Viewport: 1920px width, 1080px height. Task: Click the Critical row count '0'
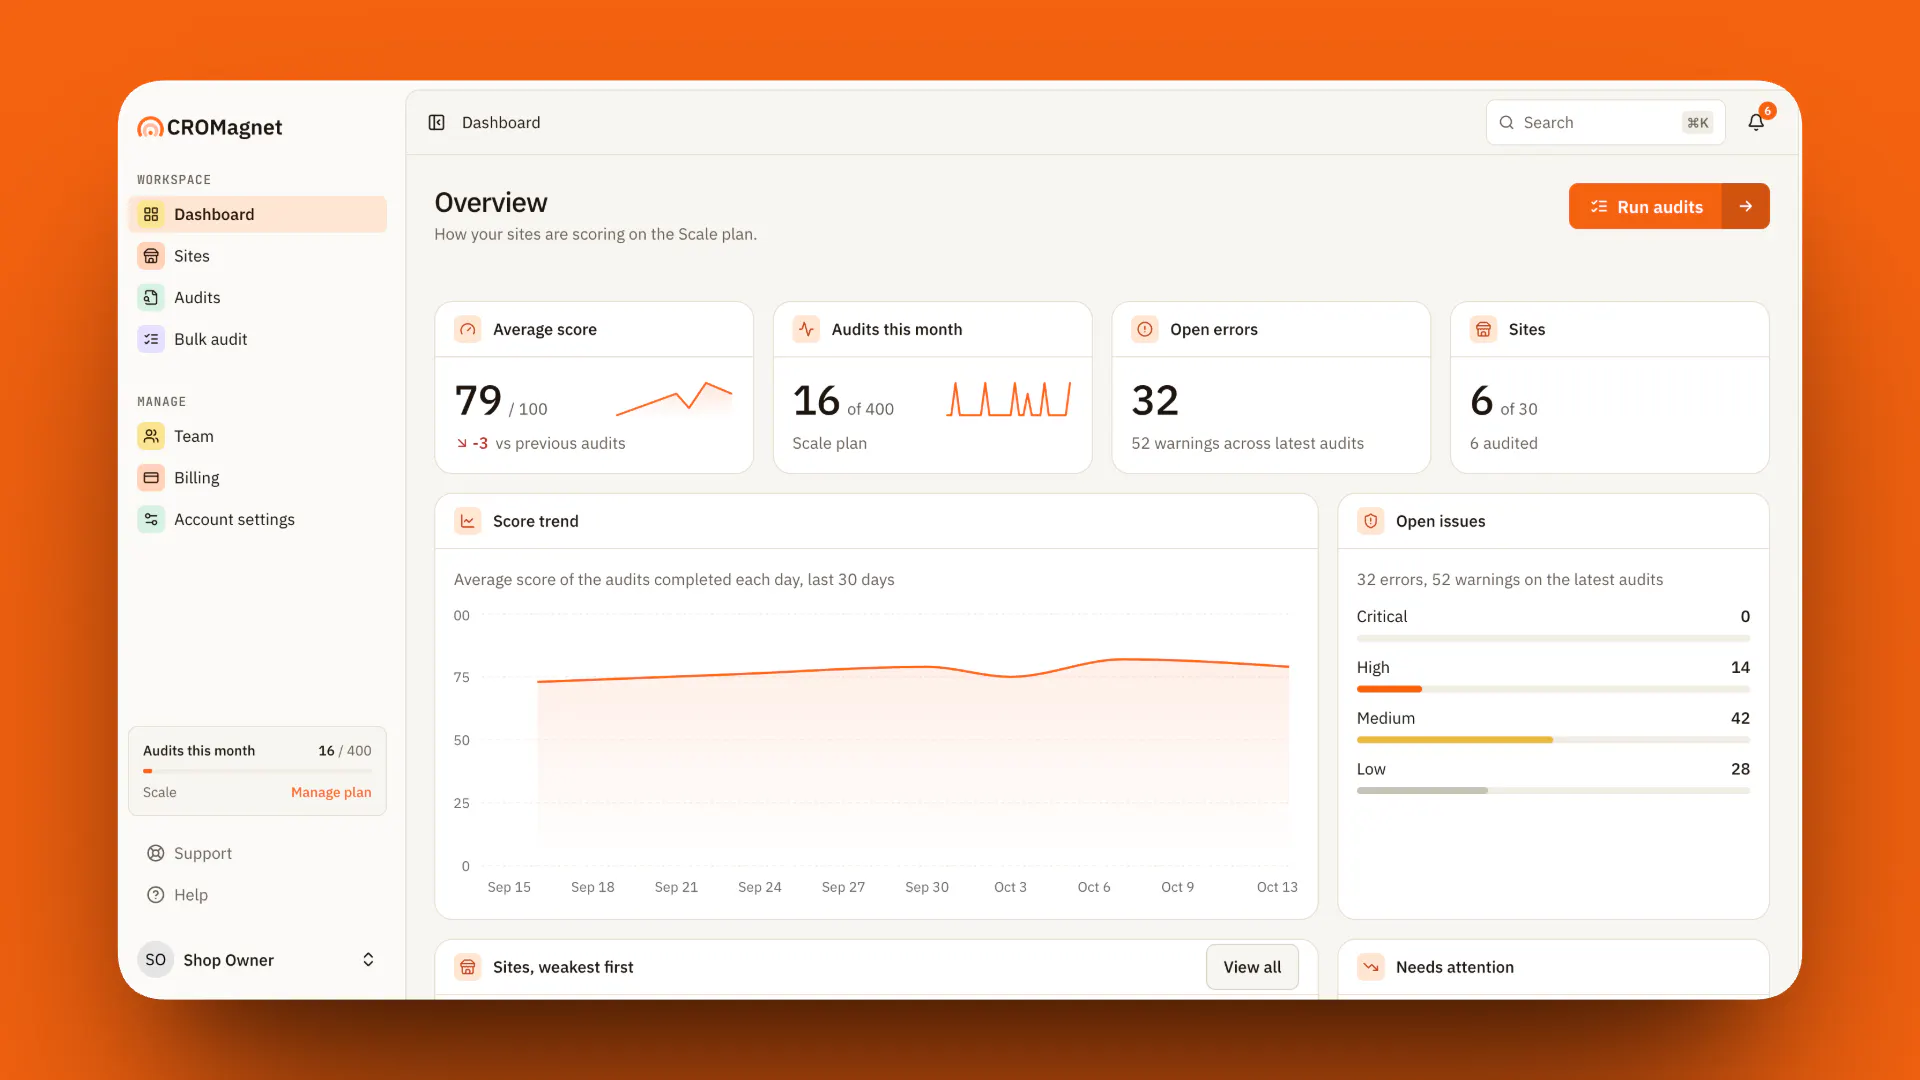[x=1745, y=617]
